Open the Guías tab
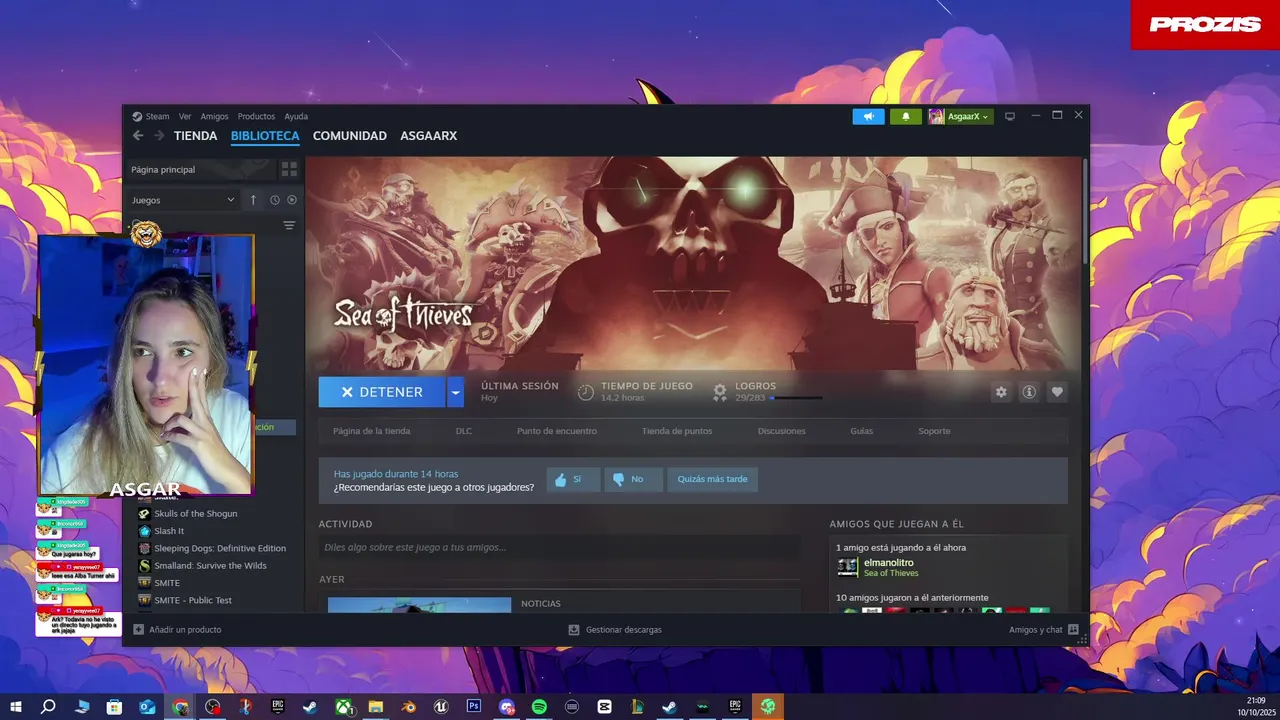This screenshot has height=720, width=1280. (x=861, y=431)
